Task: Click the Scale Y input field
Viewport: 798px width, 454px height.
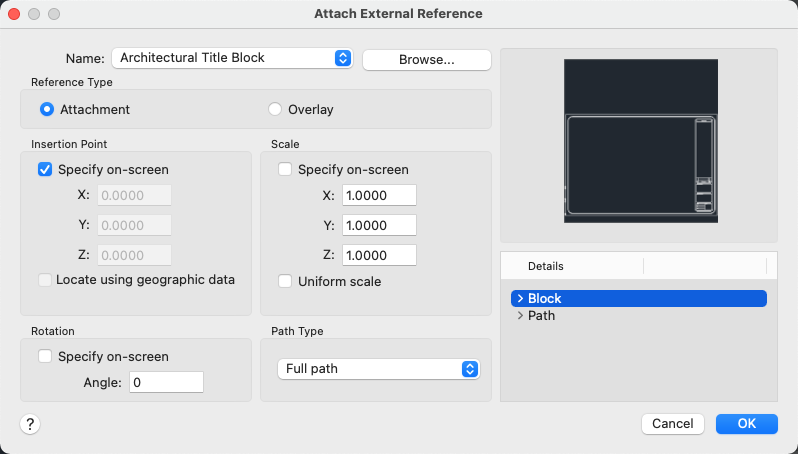Action: [x=379, y=225]
